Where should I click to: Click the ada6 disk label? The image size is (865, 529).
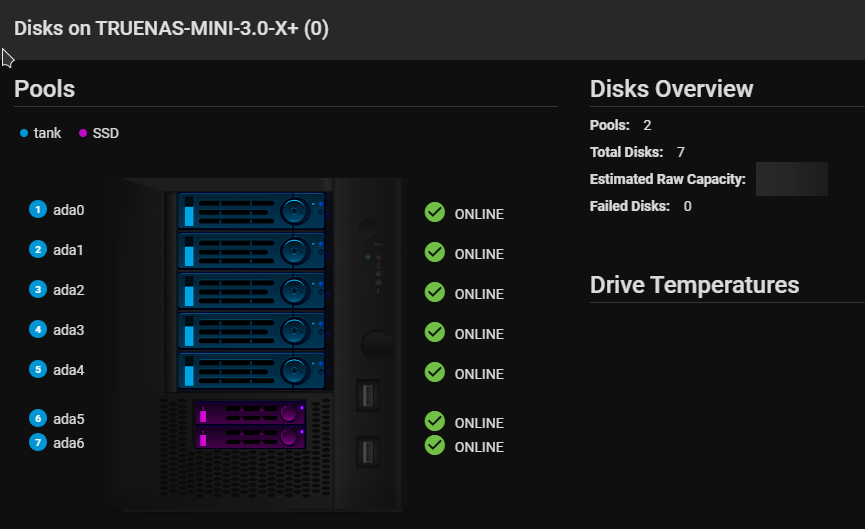point(68,442)
